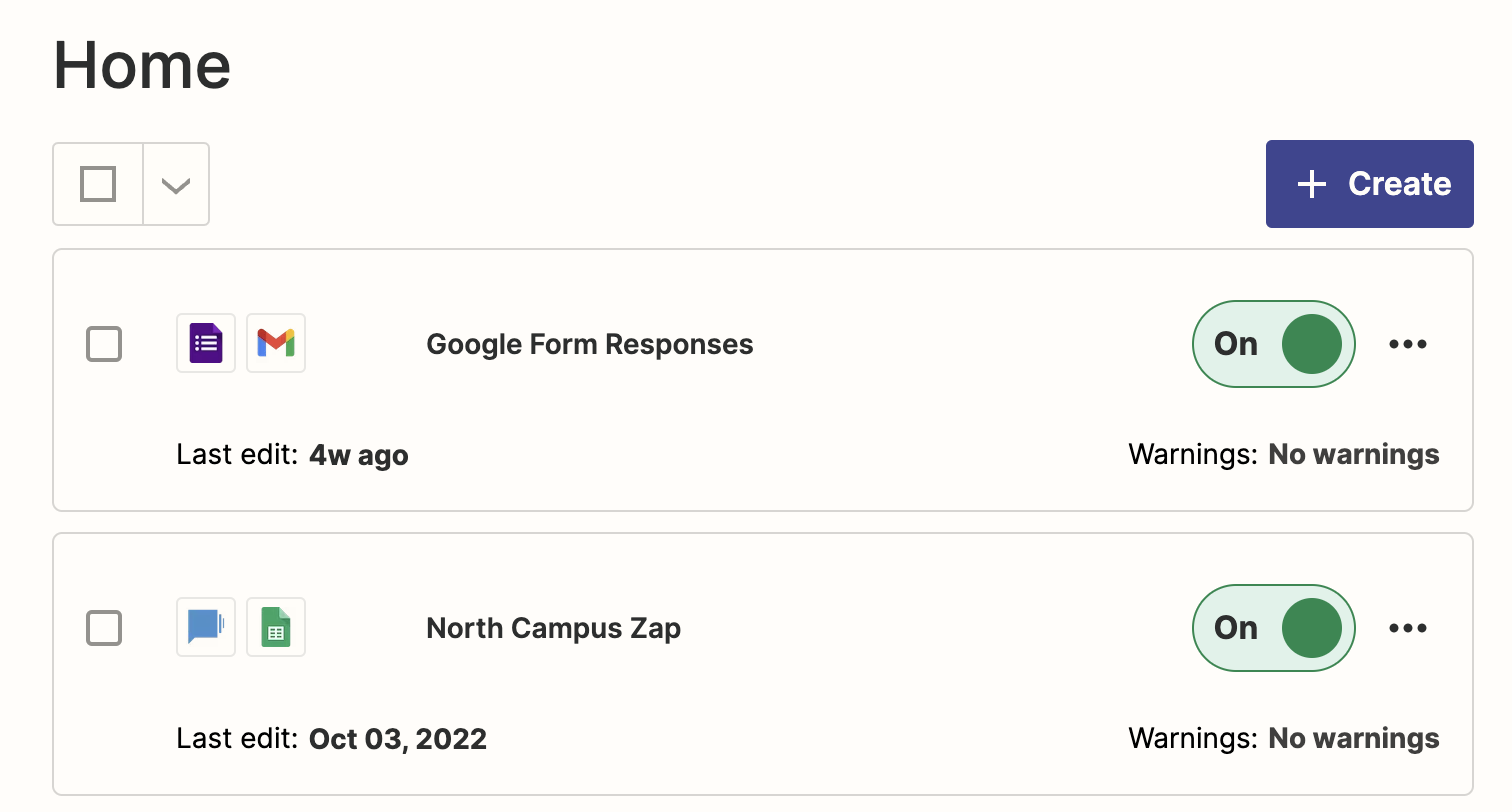Image resolution: width=1512 pixels, height=812 pixels.
Task: Tick the select-all checkbox
Action: (x=98, y=184)
